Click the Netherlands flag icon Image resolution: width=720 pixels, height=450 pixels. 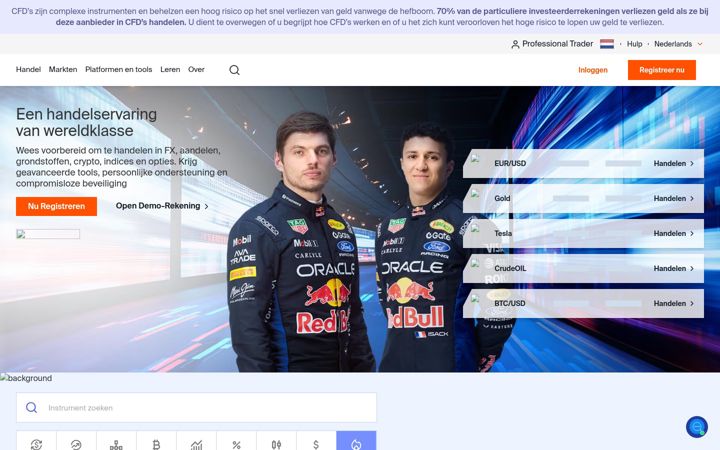click(607, 44)
